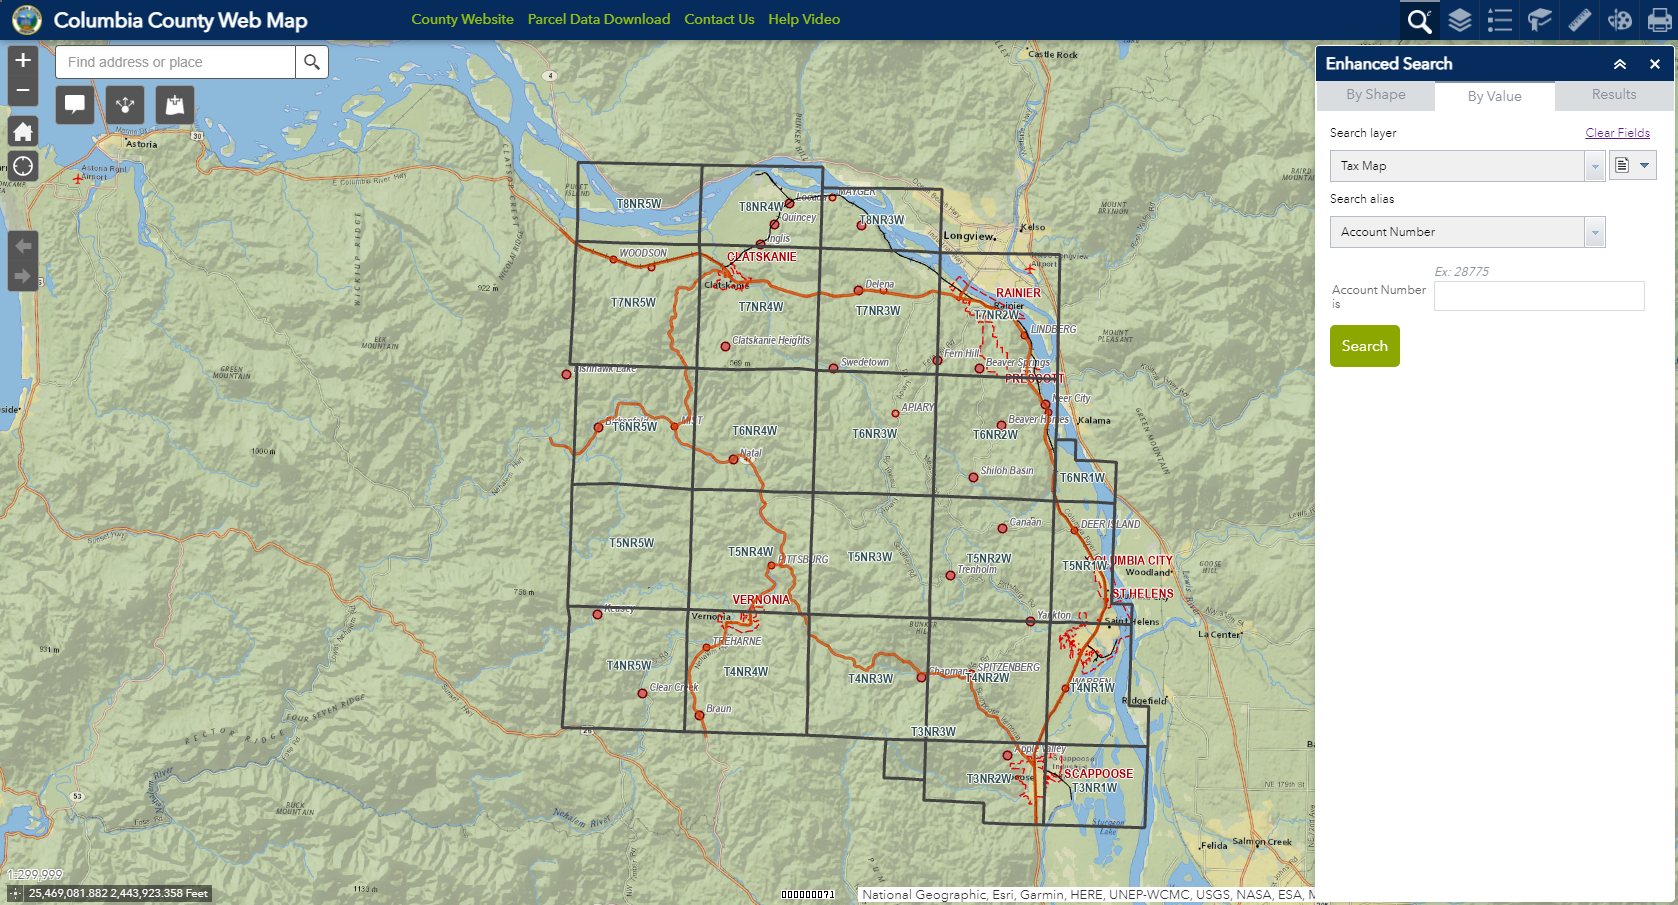This screenshot has width=1678, height=905.
Task: Zoom out with the minus button
Action: click(23, 90)
